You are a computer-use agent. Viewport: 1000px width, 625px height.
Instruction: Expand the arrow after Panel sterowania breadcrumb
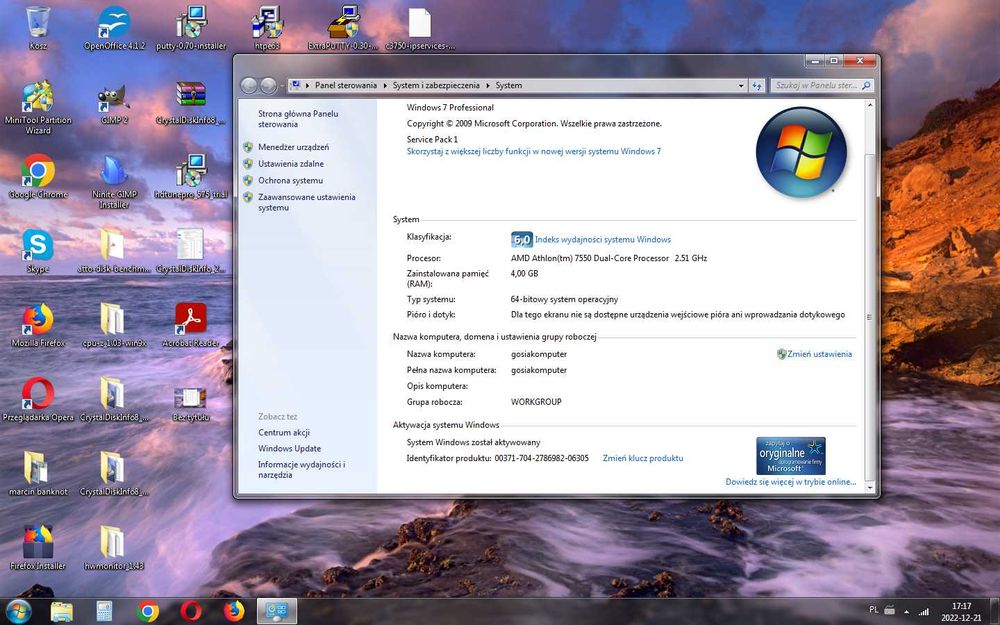384,86
